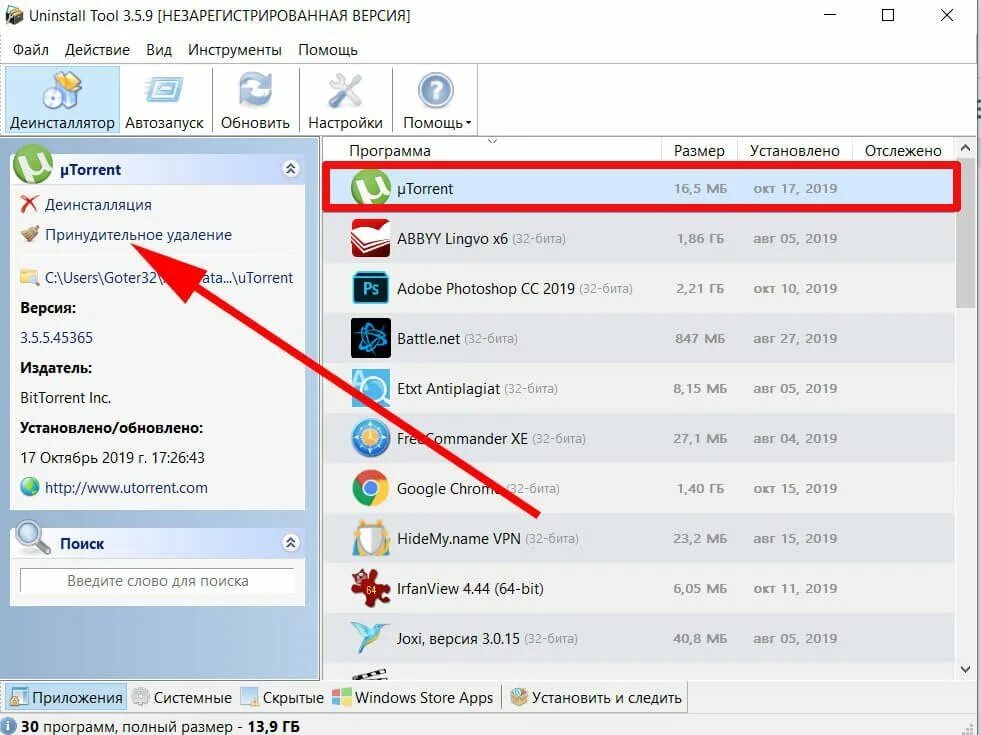The width and height of the screenshot is (981, 735).
Task: Select ABBYY Lingvo x6 program name
Action: click(452, 238)
